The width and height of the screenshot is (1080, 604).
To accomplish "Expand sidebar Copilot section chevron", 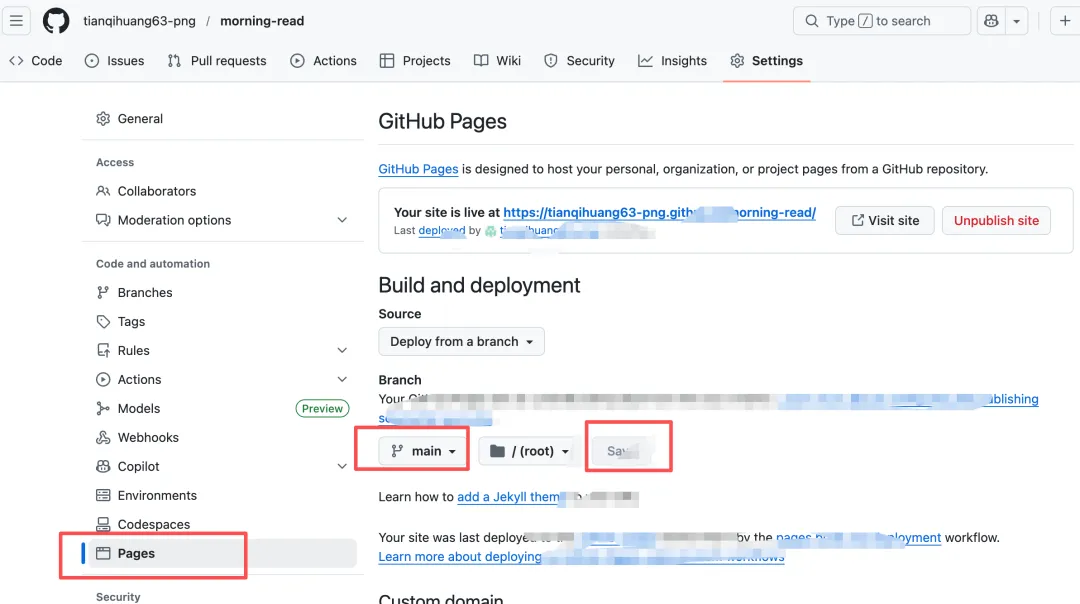I will [342, 466].
